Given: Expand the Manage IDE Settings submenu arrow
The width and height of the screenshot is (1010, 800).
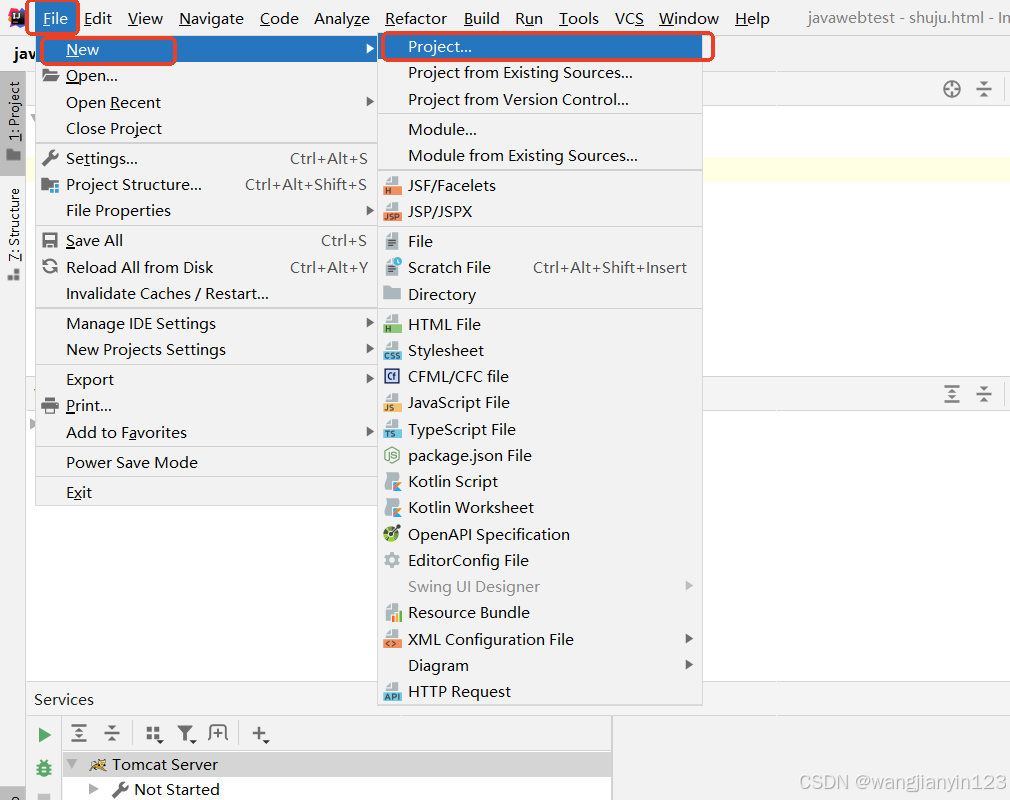Looking at the screenshot, I should coord(370,323).
